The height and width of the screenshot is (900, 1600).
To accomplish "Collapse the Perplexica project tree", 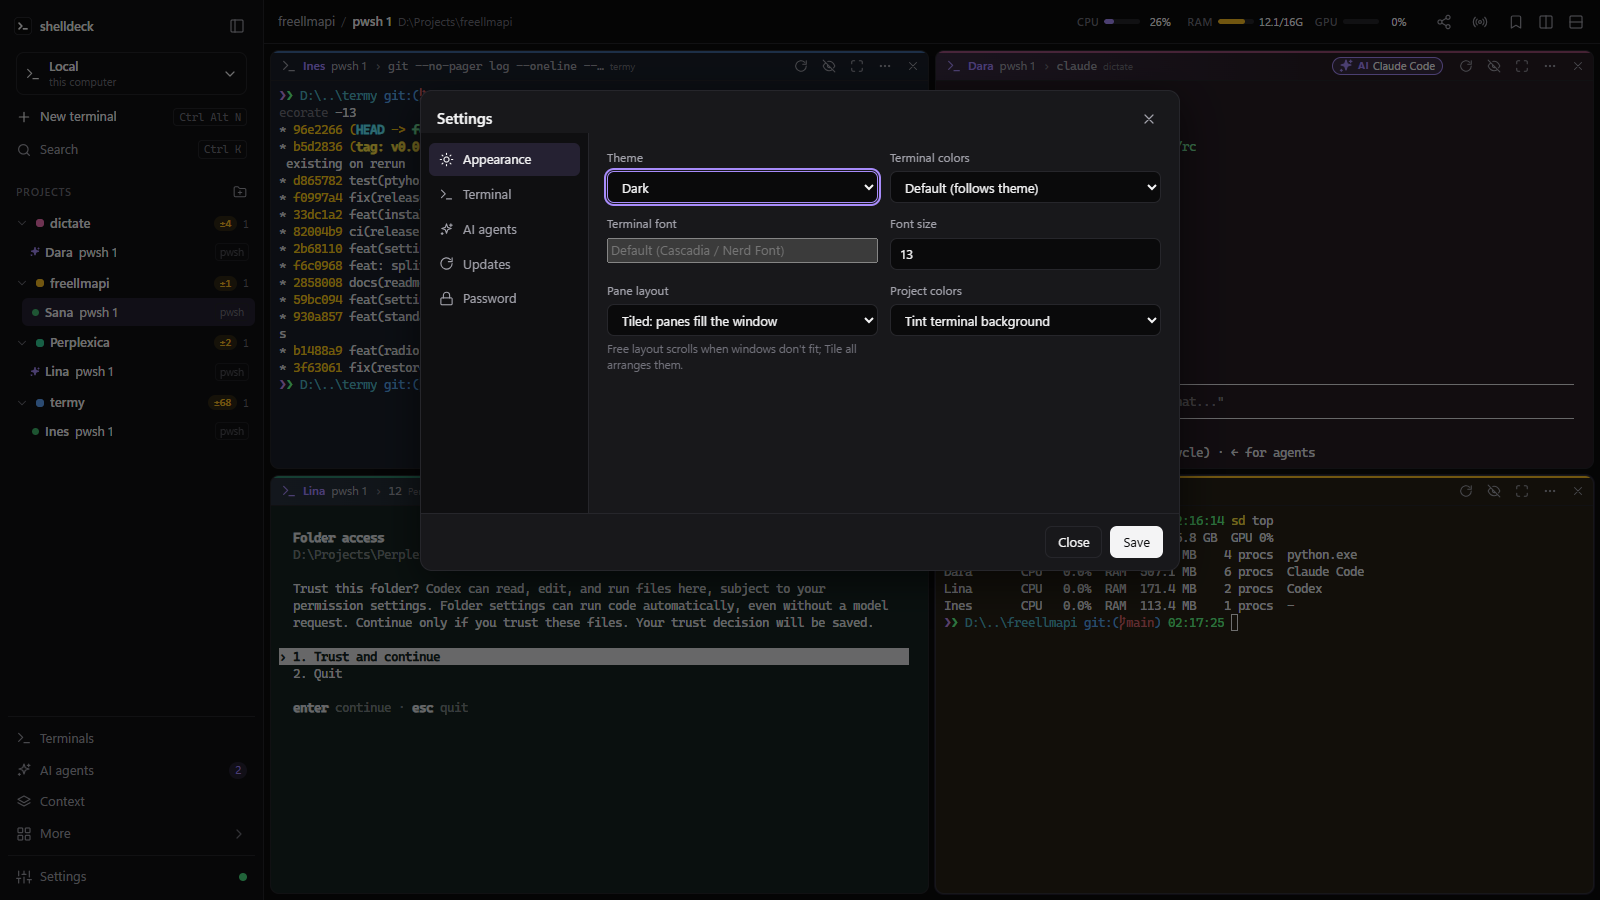I will point(22,342).
